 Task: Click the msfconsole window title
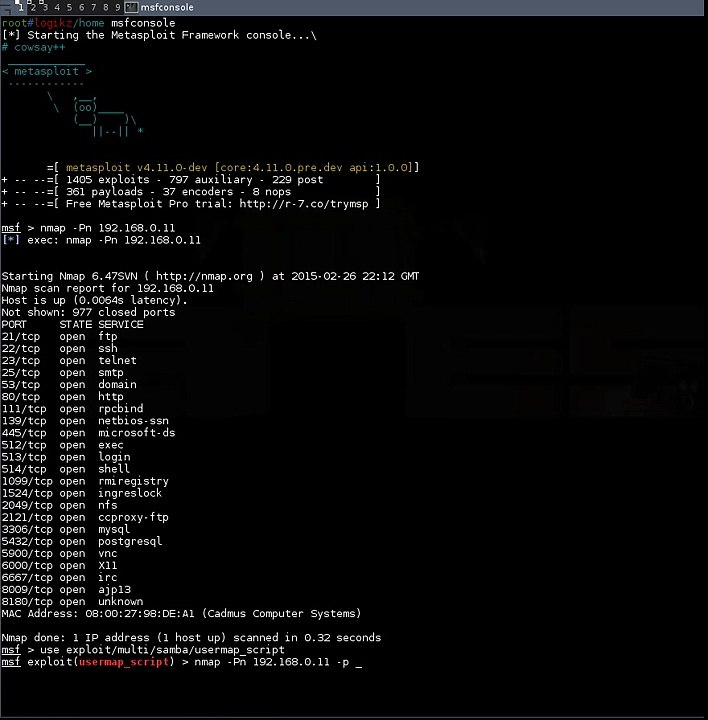click(x=167, y=7)
